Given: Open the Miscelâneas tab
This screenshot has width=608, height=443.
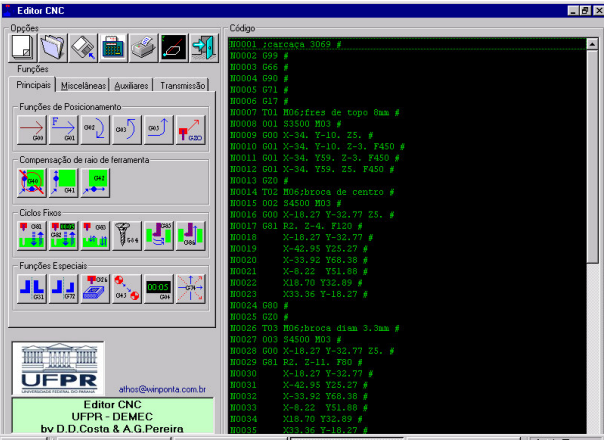Looking at the screenshot, I should (83, 86).
